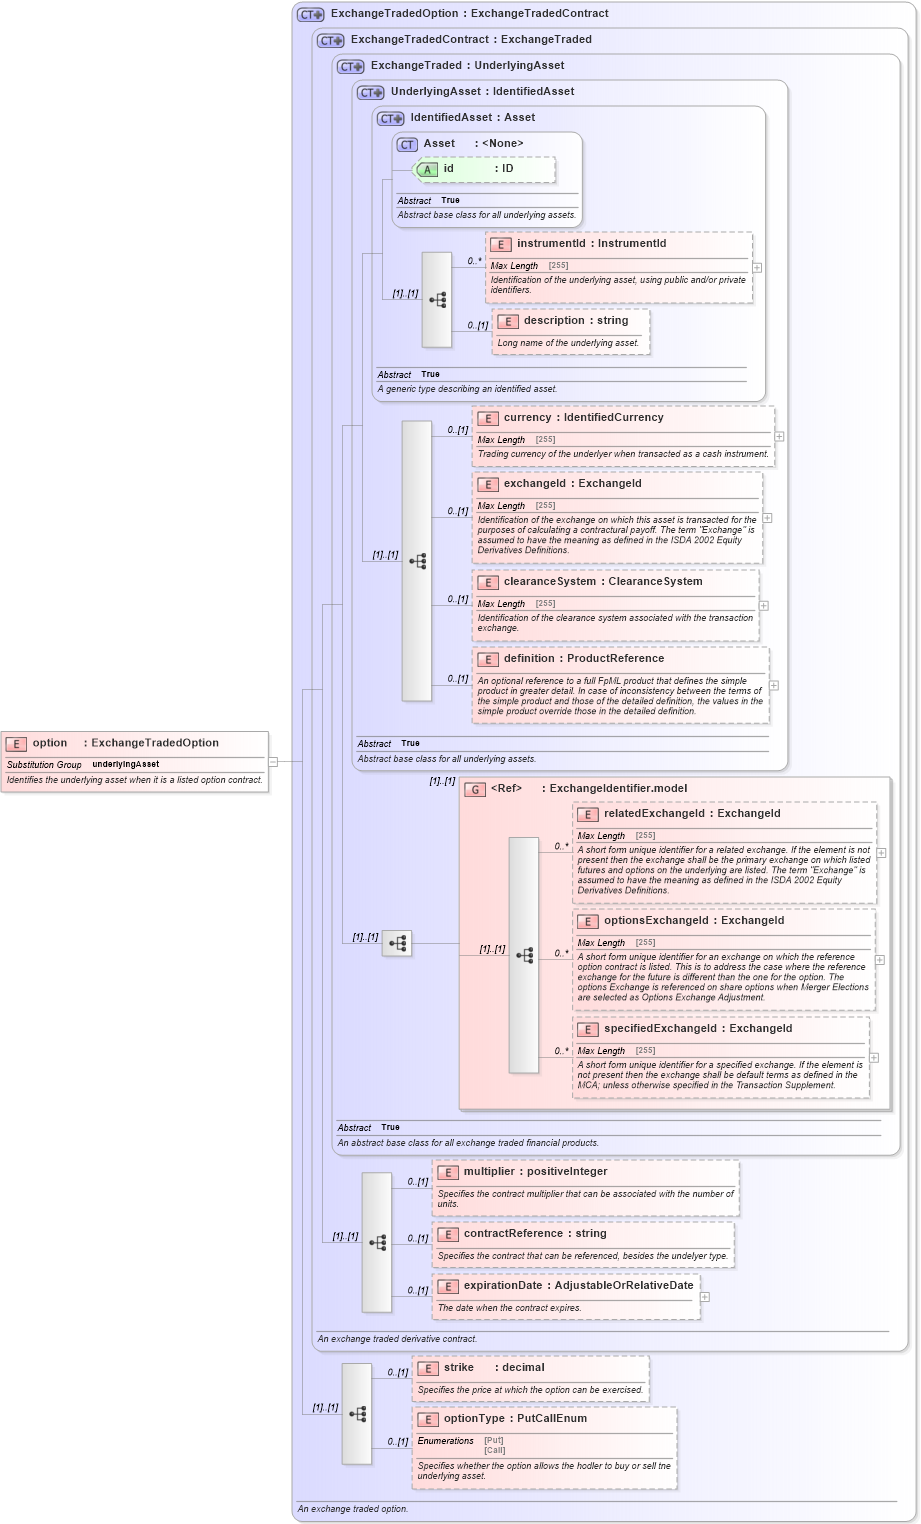Click the CT icon of IdentifiedAsset
Viewport: 921px width, 1524px height.
[391, 118]
